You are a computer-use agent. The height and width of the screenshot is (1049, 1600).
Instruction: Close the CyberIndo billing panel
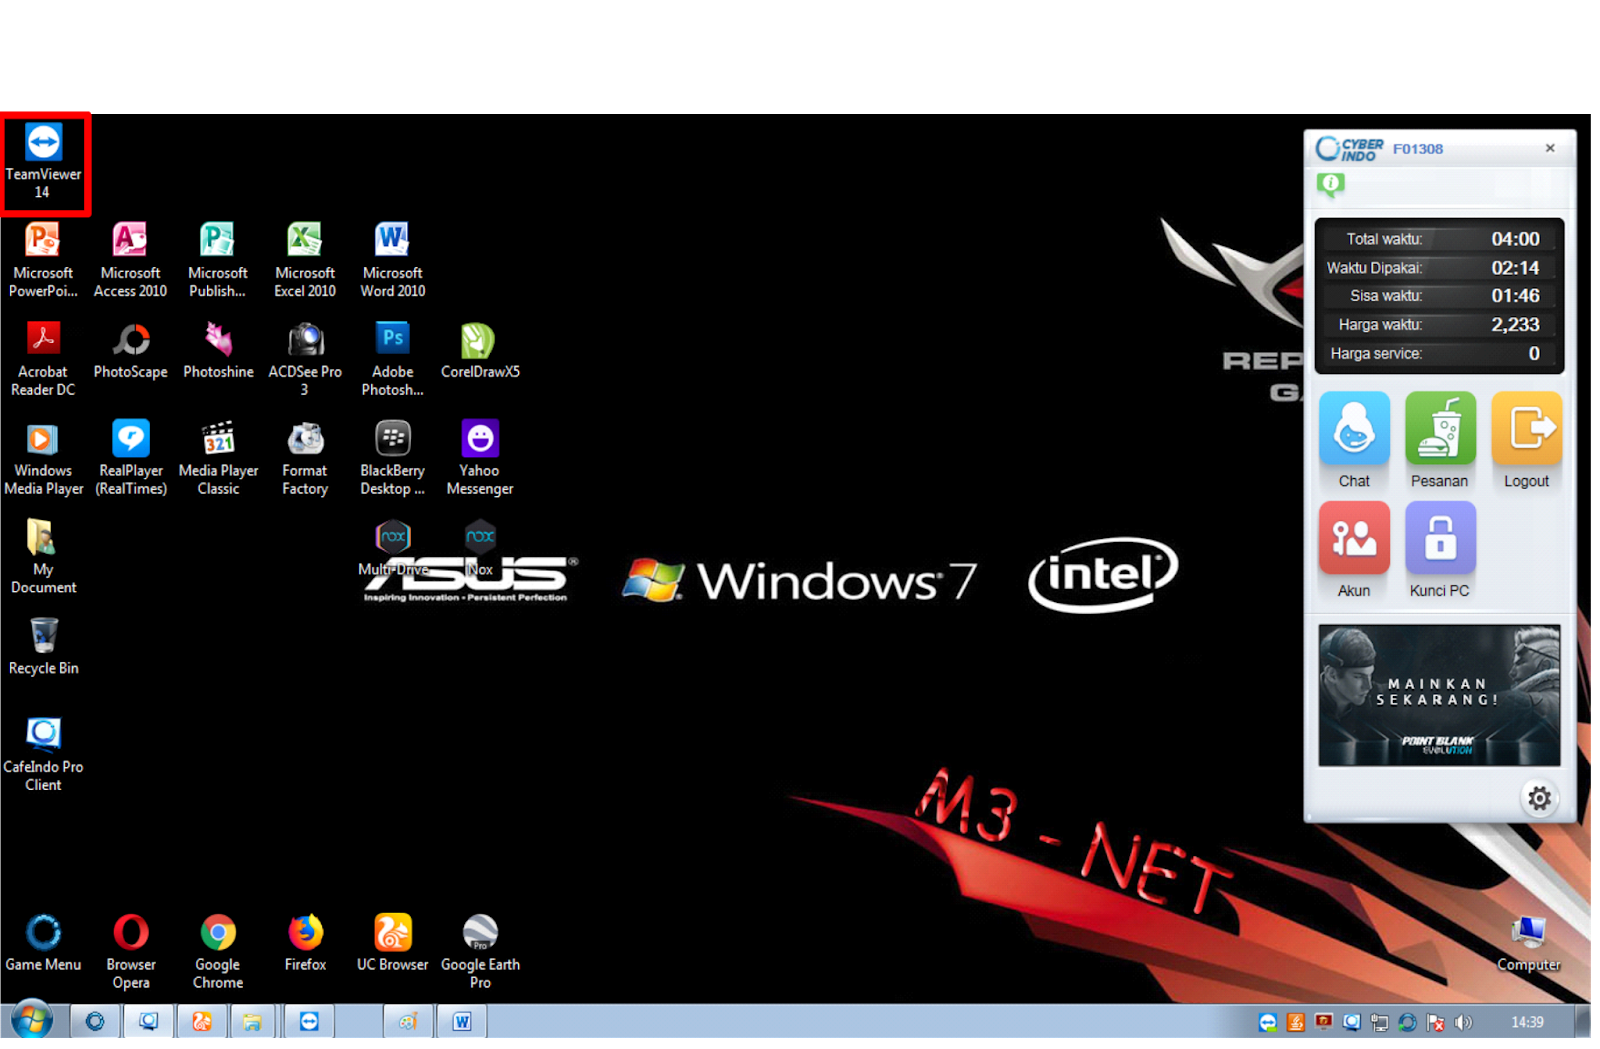(x=1550, y=148)
